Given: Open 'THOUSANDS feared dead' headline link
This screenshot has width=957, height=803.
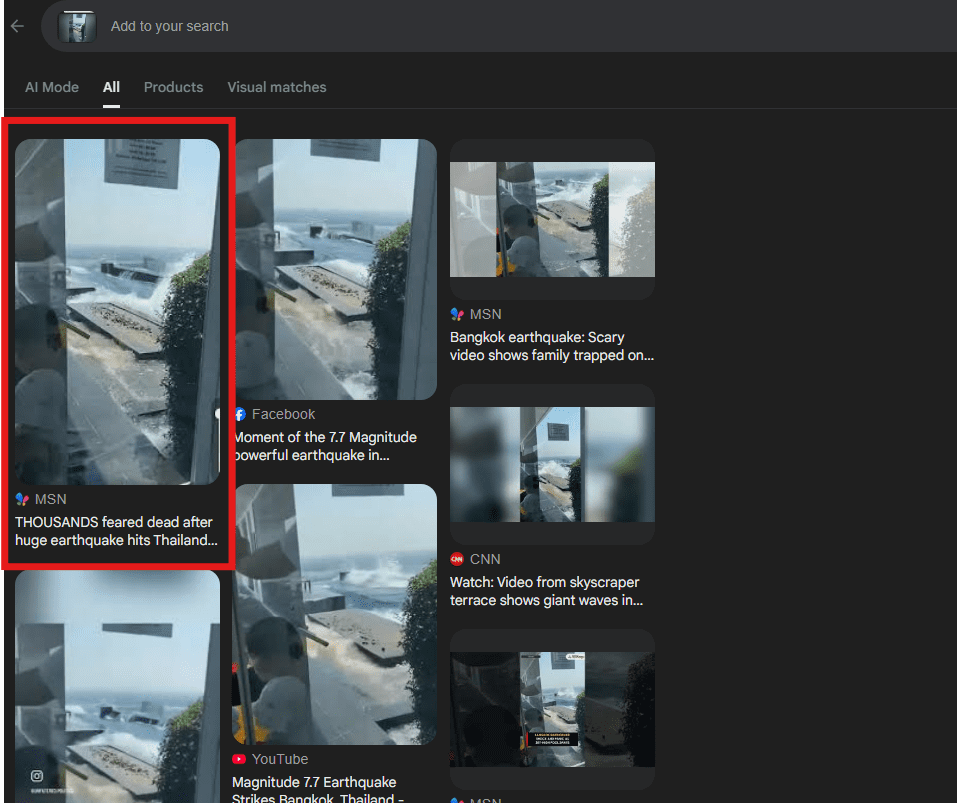Looking at the screenshot, I should [x=116, y=530].
